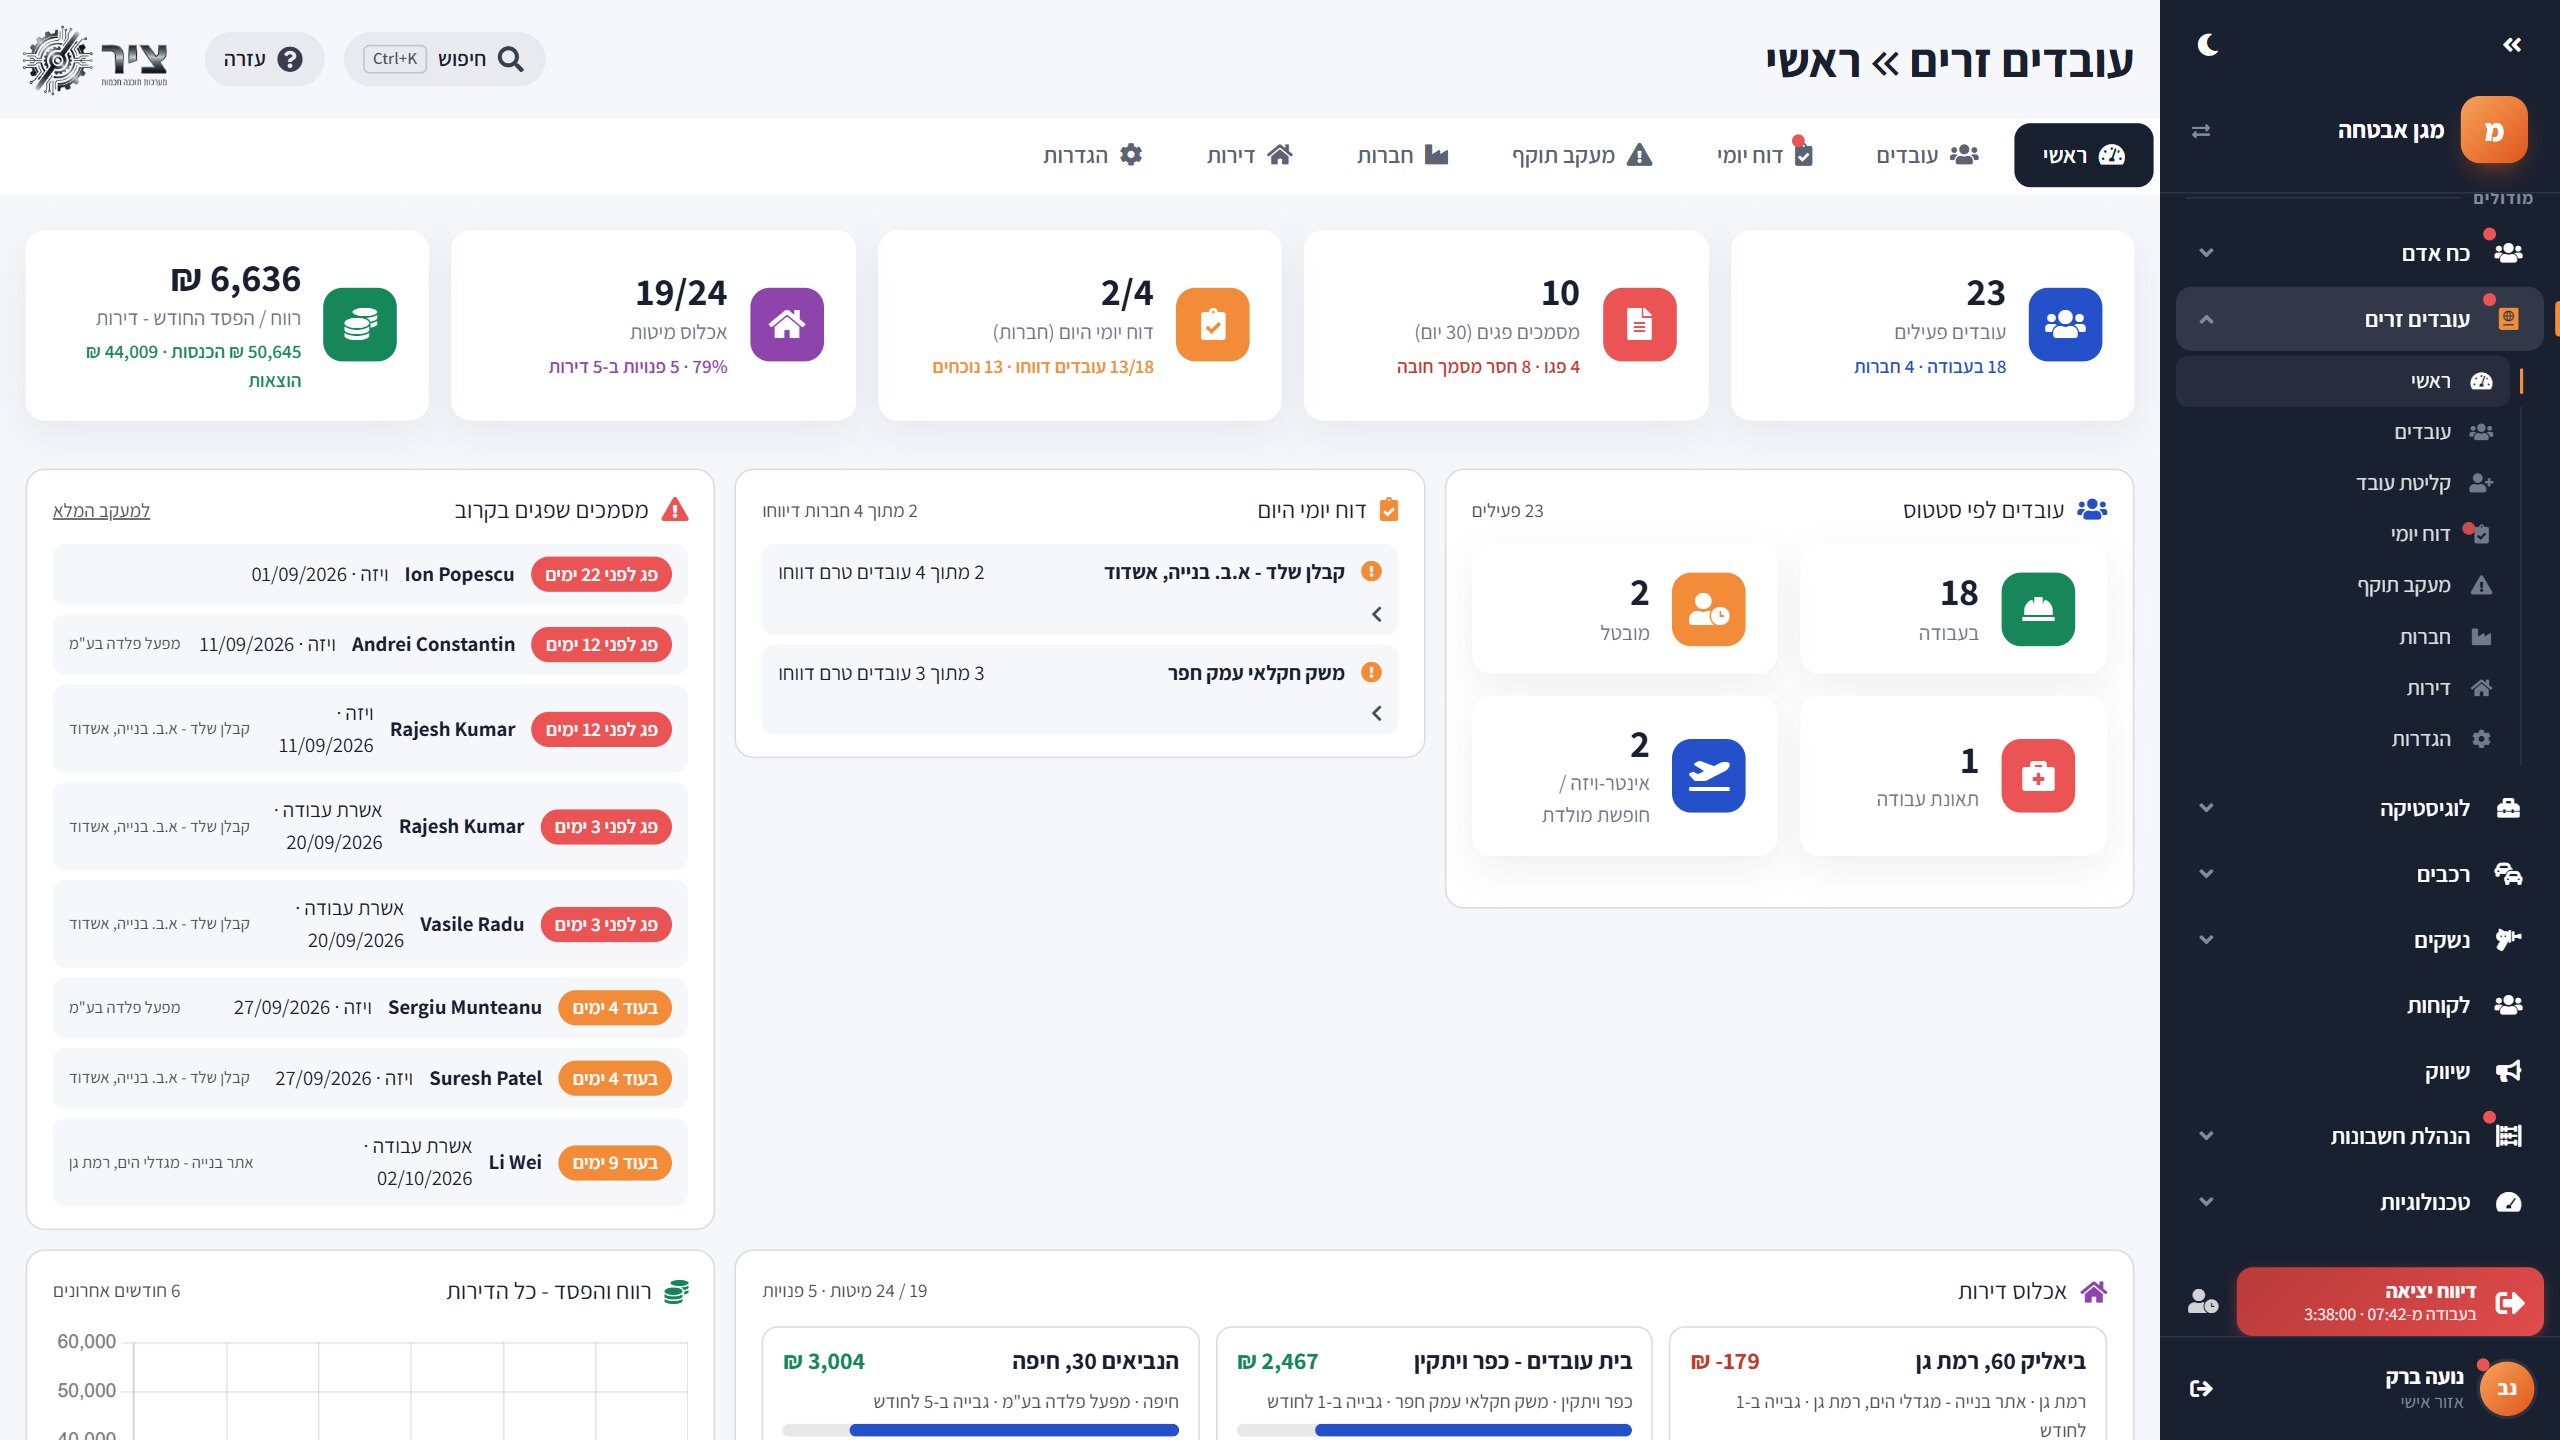Collapse sidebar with double chevron icon
This screenshot has width=2560, height=1440.
2512,45
